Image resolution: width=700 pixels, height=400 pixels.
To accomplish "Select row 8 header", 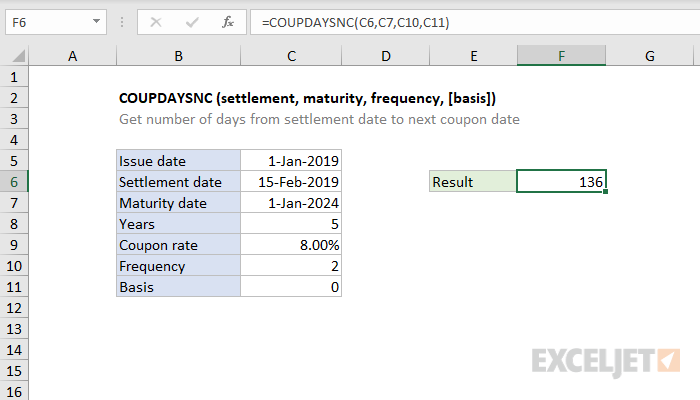I will [x=14, y=224].
